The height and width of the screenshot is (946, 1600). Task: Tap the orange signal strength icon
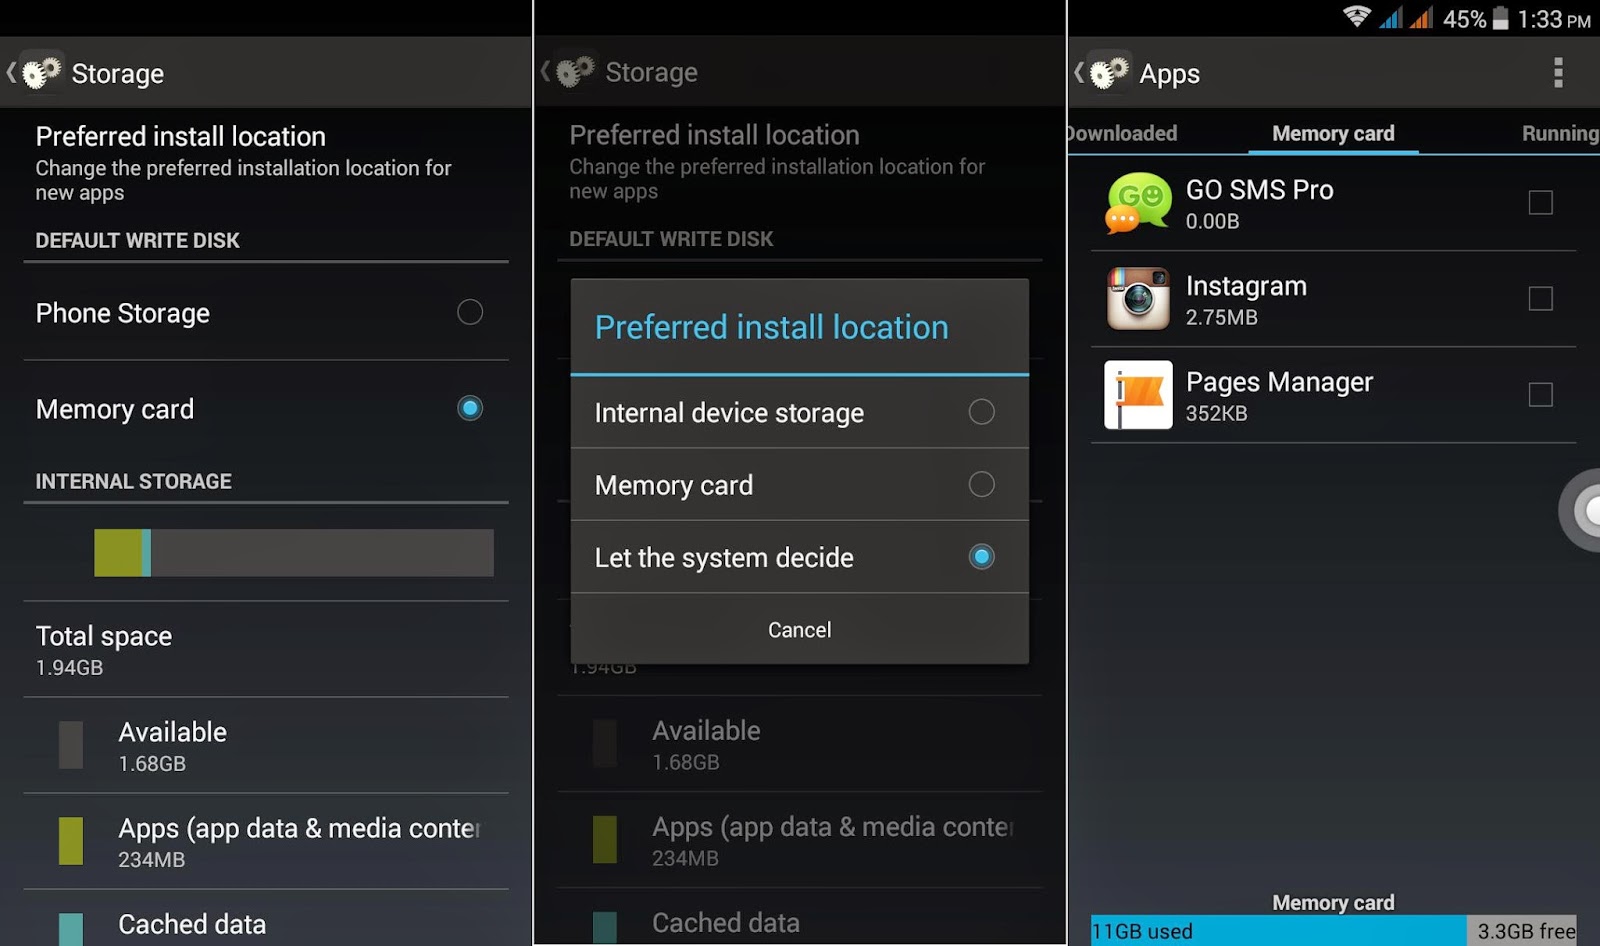1421,18
